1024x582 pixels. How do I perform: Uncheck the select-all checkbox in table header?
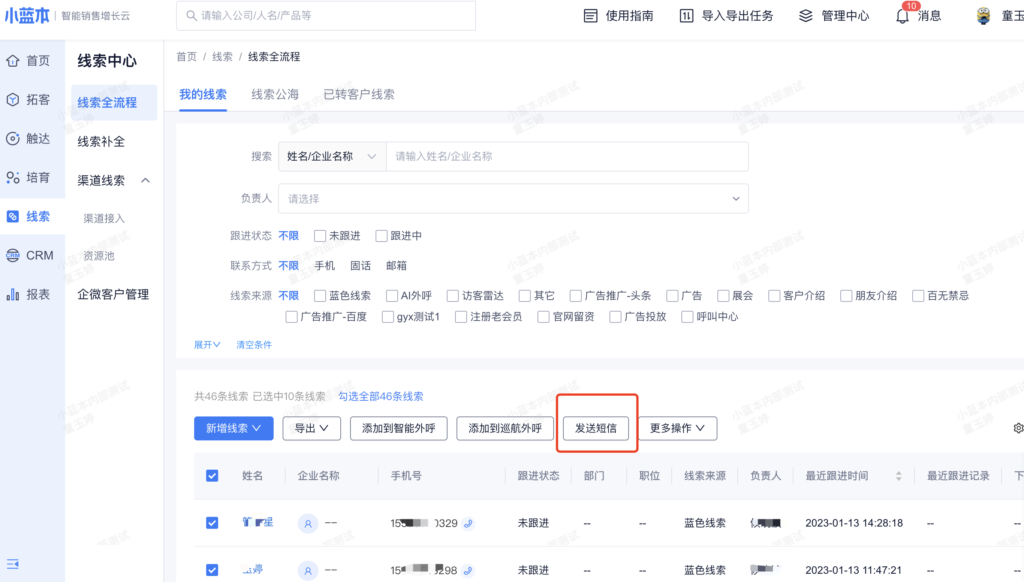[x=212, y=476]
